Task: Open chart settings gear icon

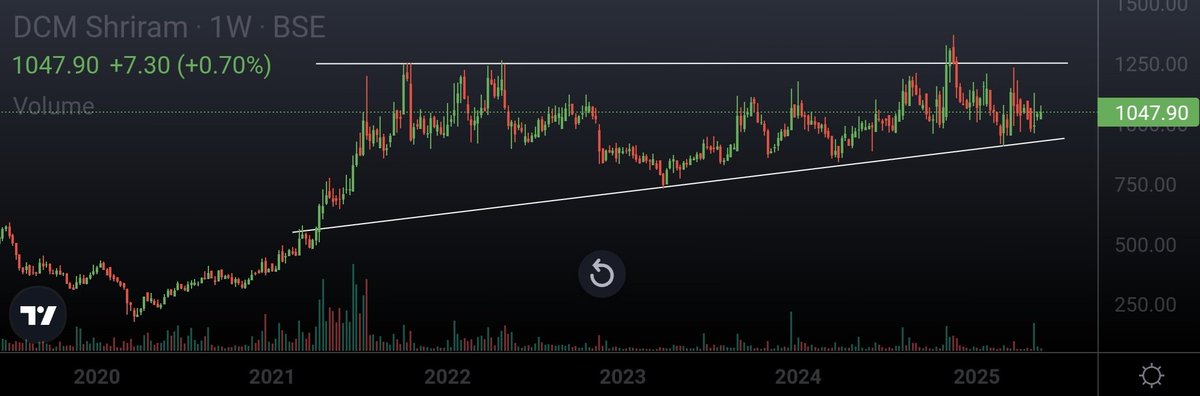Action: coord(1151,376)
